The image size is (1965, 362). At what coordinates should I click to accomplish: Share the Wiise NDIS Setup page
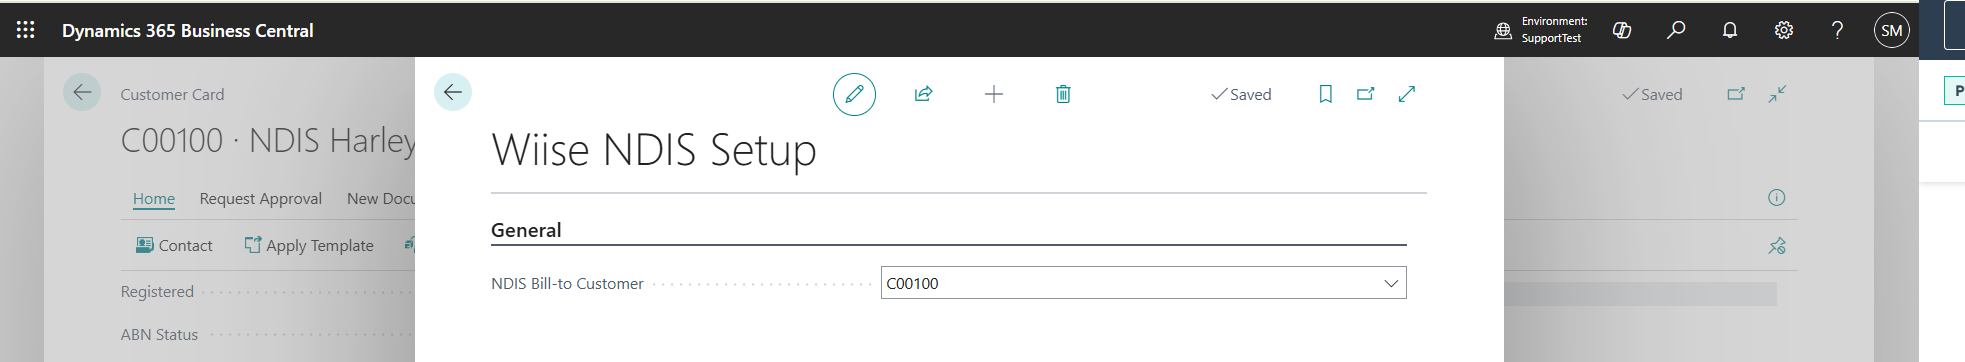click(x=923, y=94)
